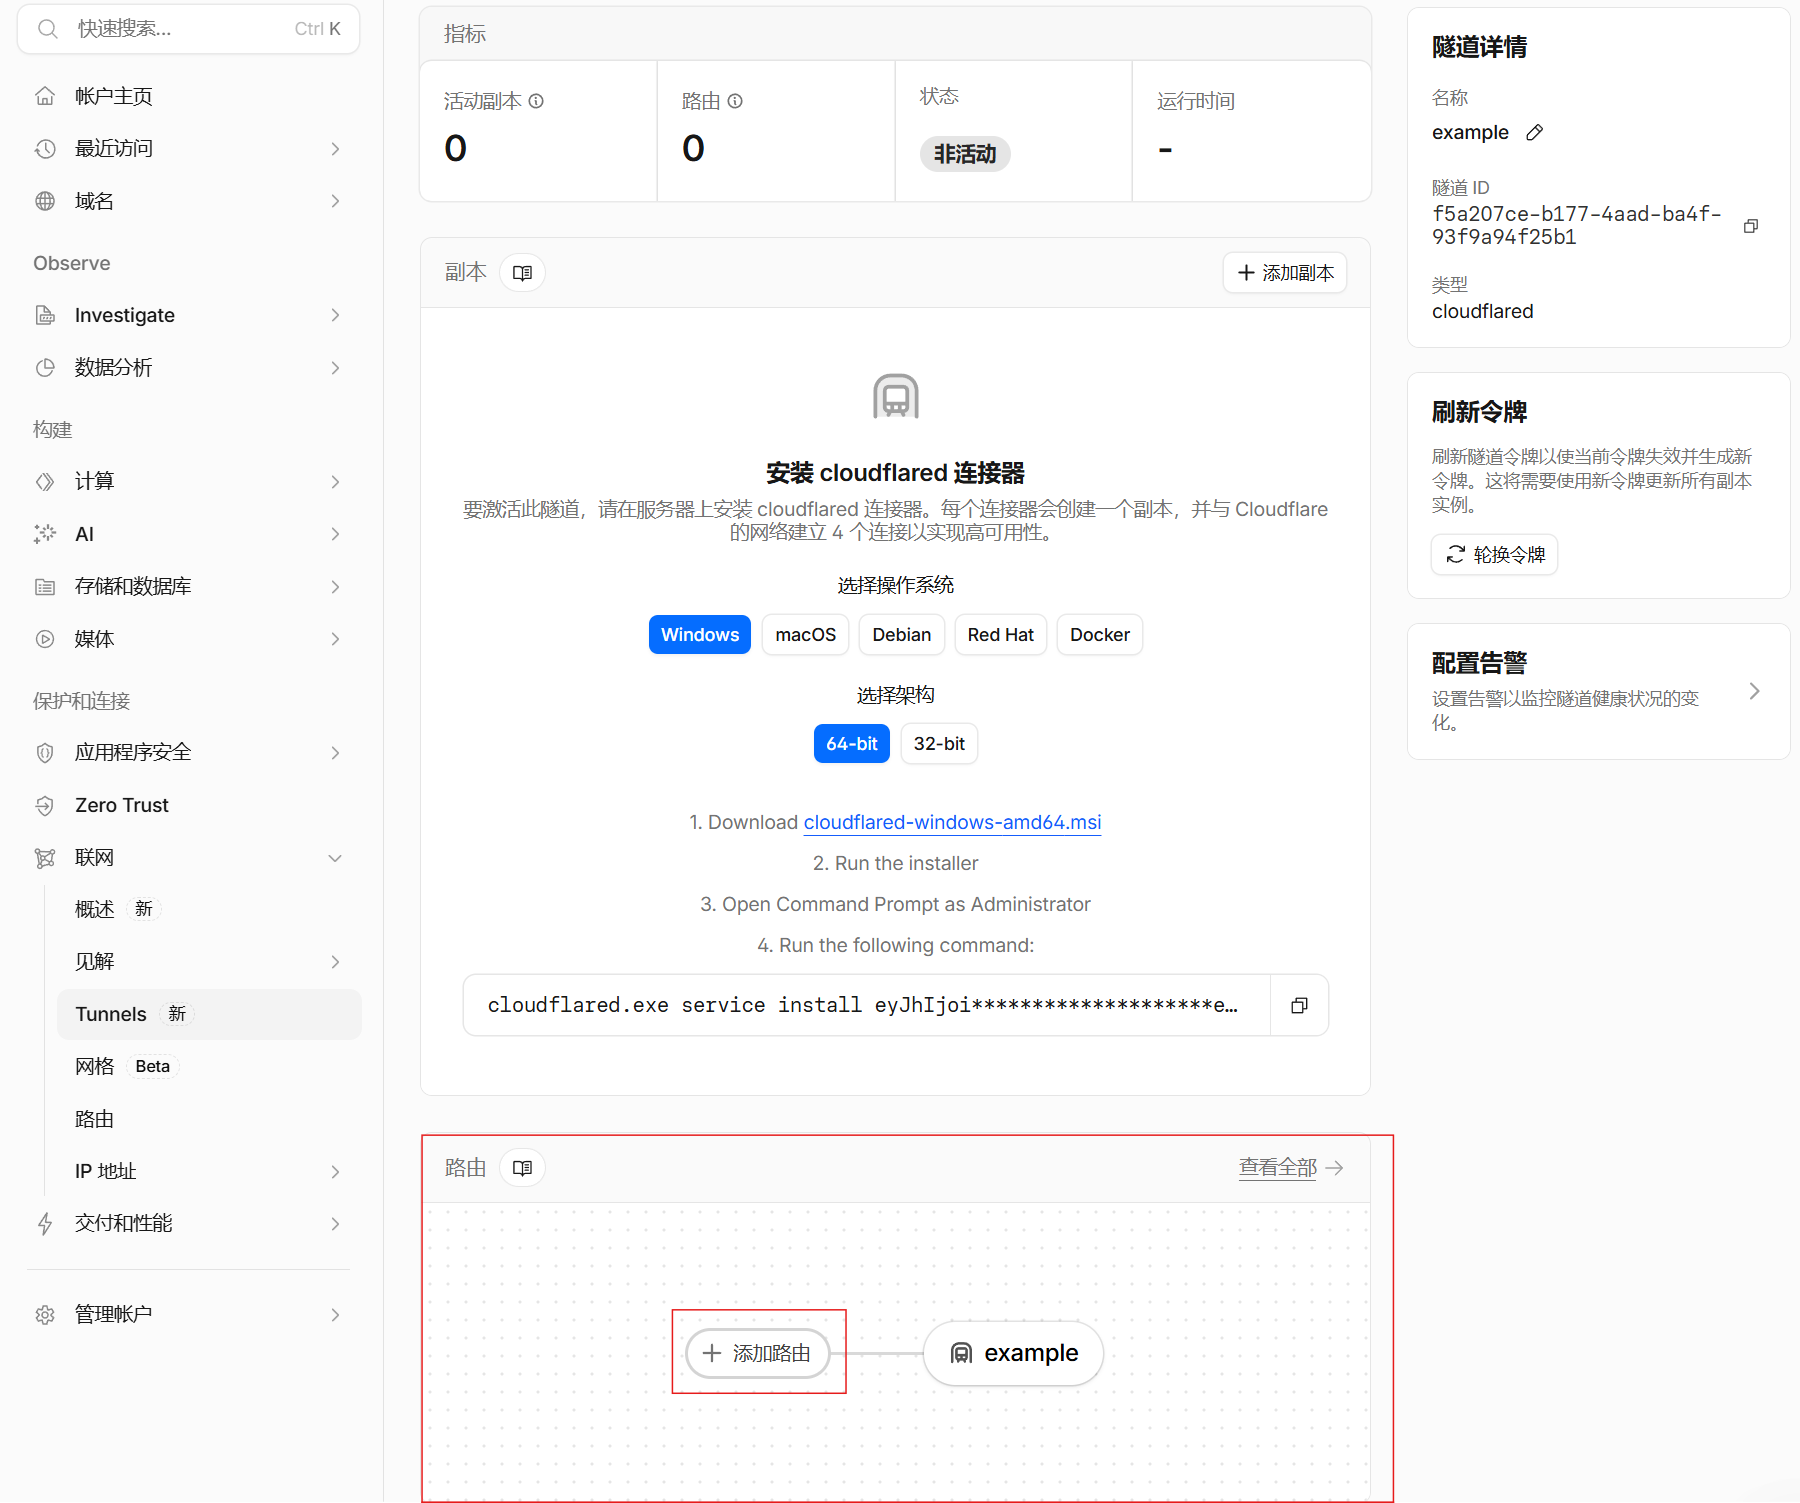Select the Debian operating system
The image size is (1800, 1503).
coord(902,635)
